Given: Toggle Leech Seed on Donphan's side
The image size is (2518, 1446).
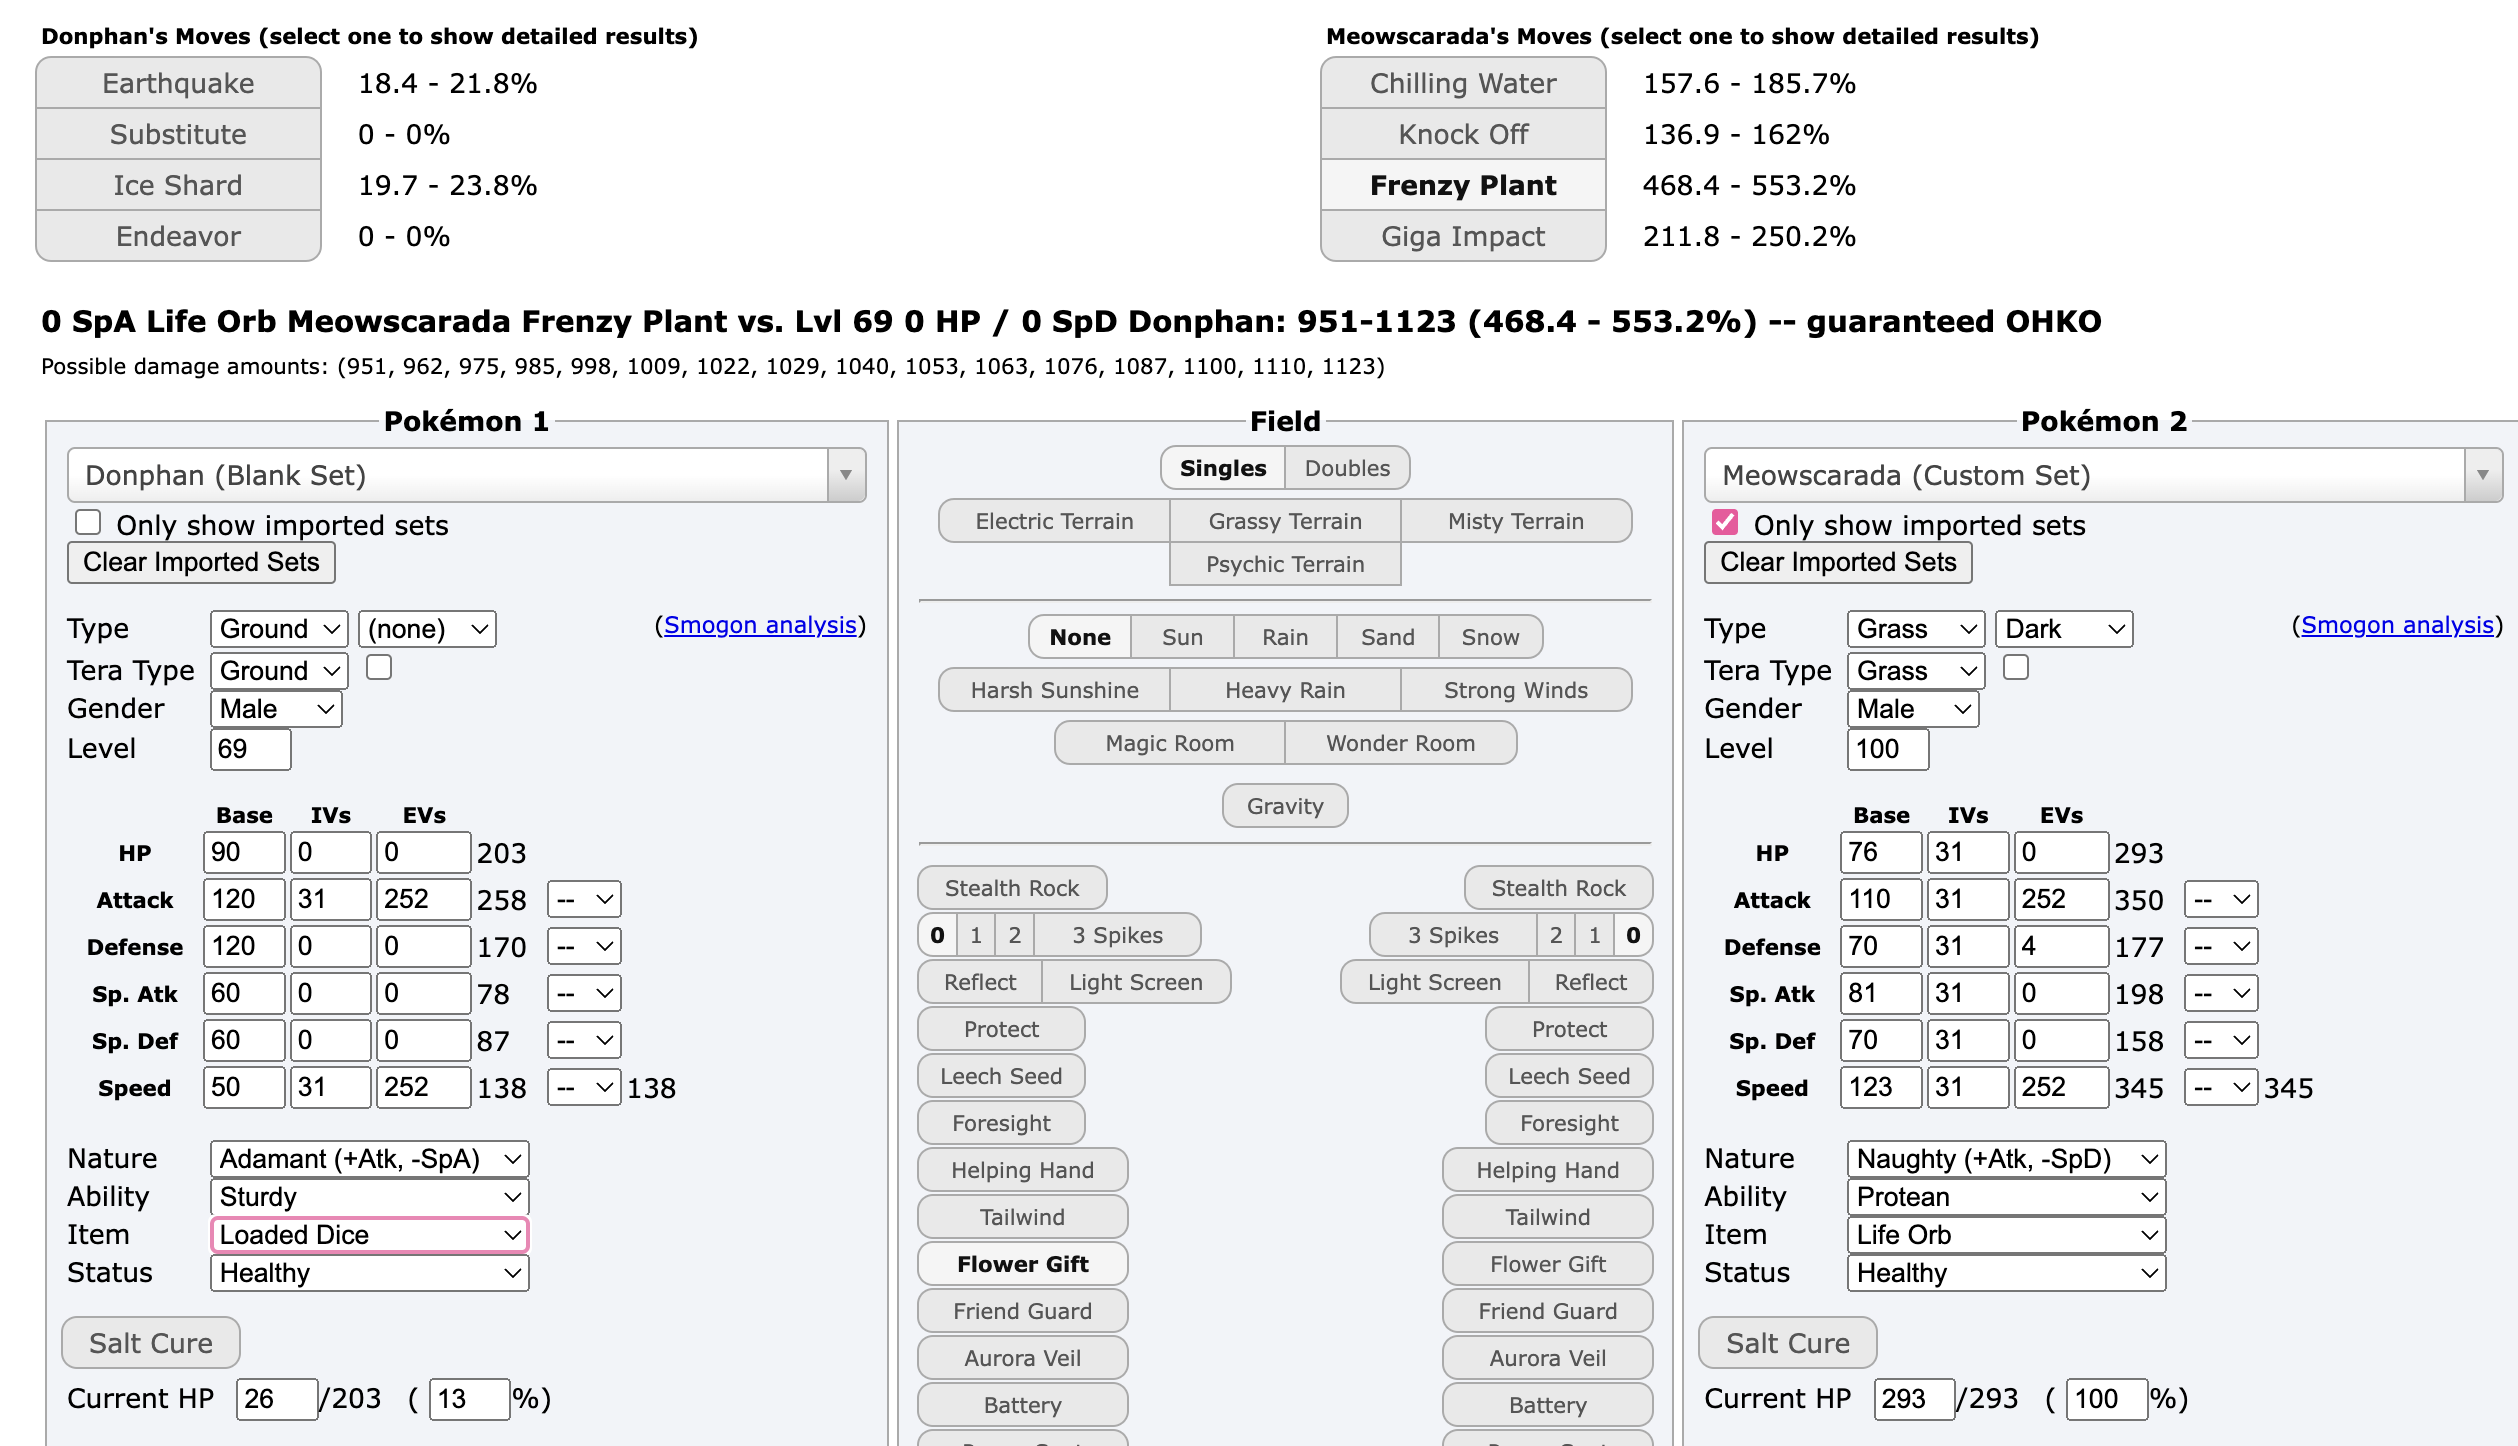Looking at the screenshot, I should (1001, 1076).
